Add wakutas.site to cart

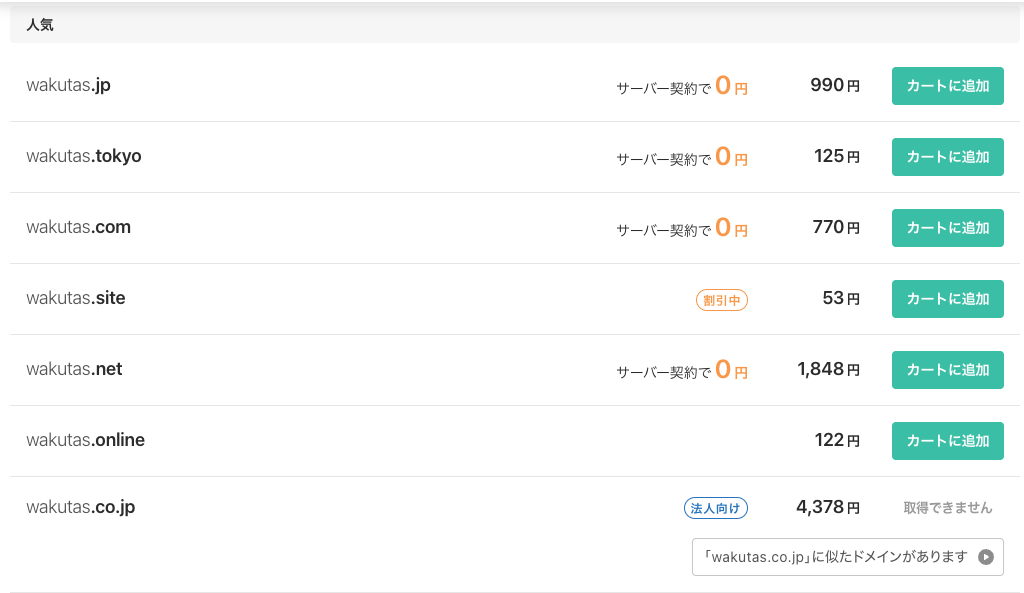947,299
